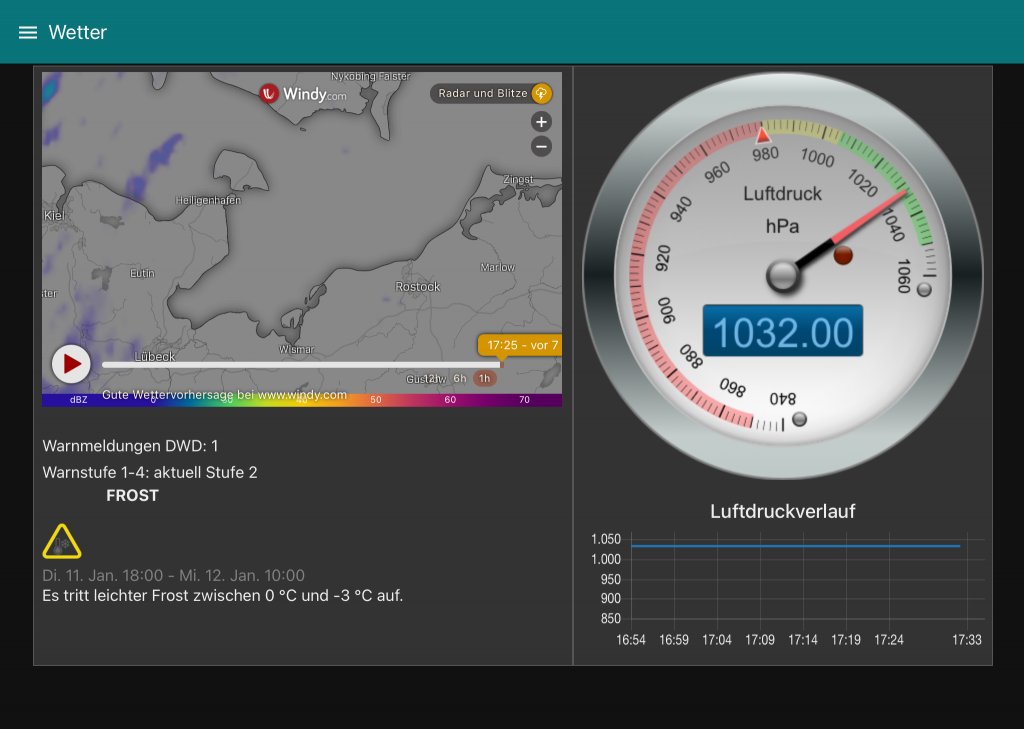Click the blue line in Luftdruckverlauf chart
Image resolution: width=1024 pixels, height=729 pixels.
click(795, 546)
